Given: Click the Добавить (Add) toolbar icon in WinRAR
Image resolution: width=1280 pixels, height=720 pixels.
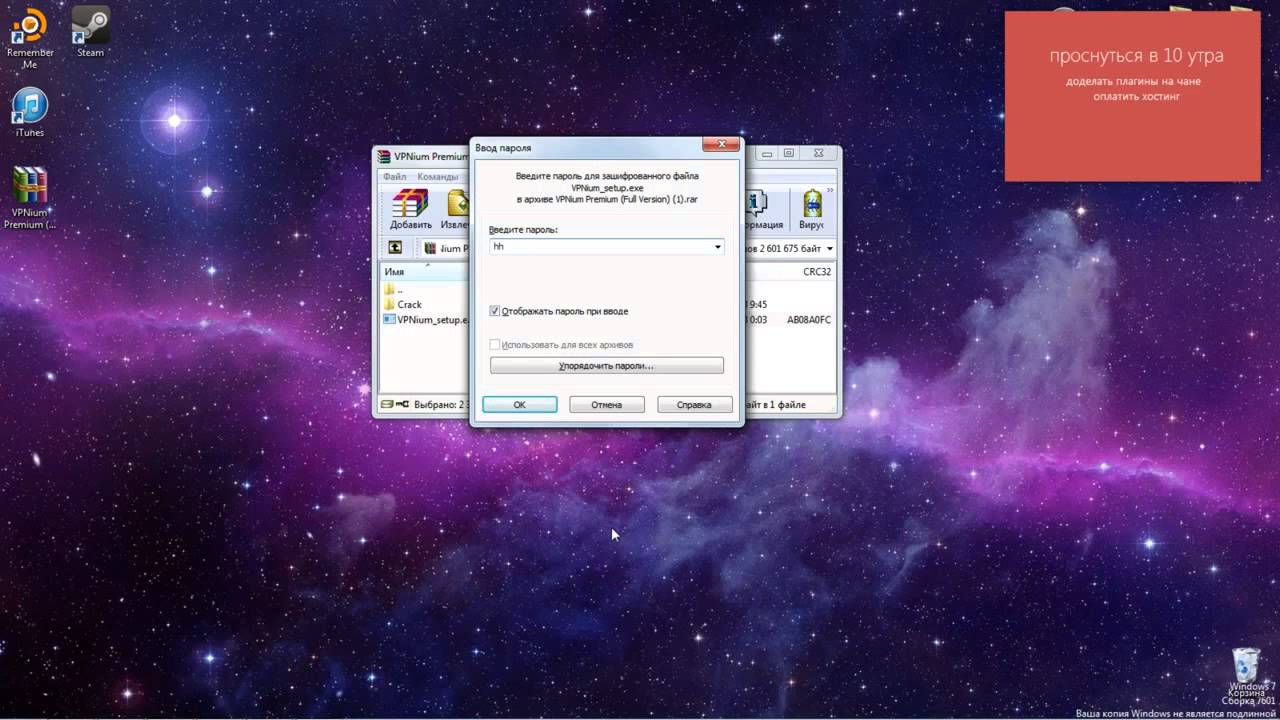Looking at the screenshot, I should pyautogui.click(x=410, y=209).
